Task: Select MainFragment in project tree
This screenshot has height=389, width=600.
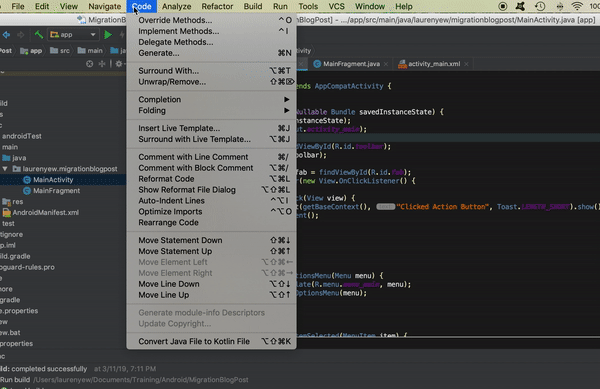Action: coord(56,190)
